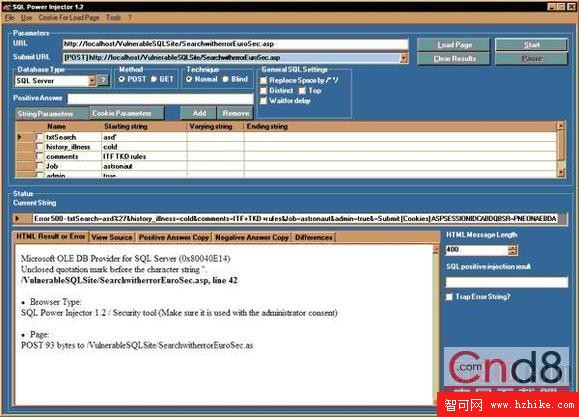Viewport: 579px width, 417px height.
Task: Select the astronaut starting string cell
Action: (x=144, y=166)
